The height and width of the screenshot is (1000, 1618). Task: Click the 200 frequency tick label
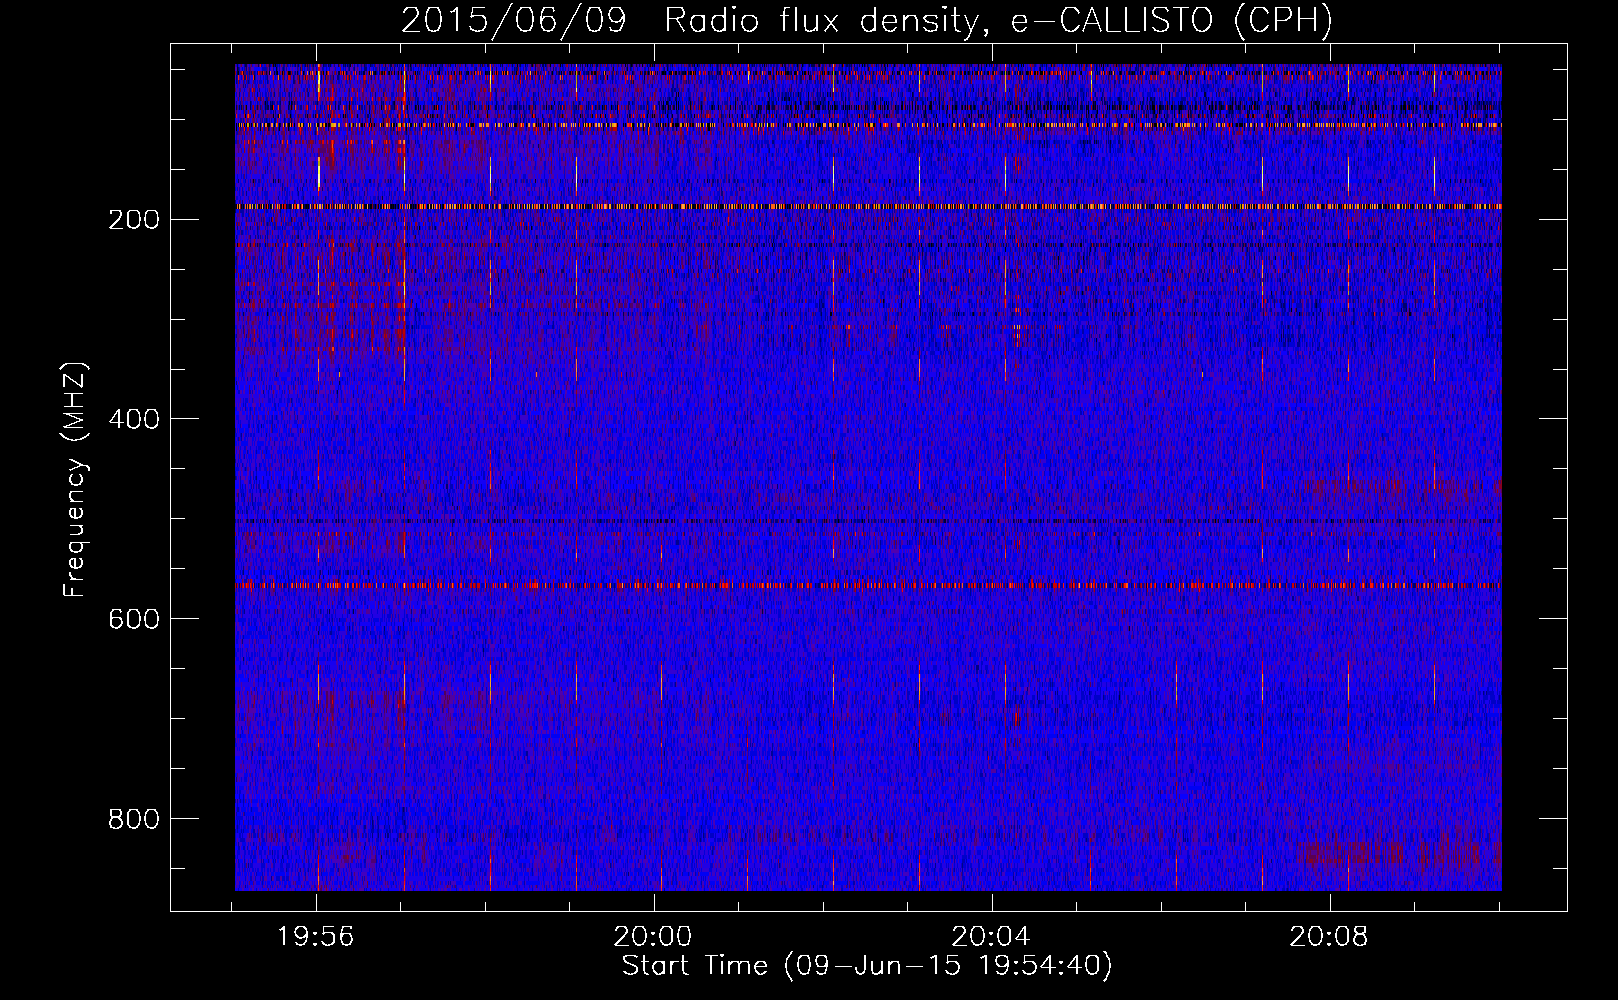pyautogui.click(x=133, y=220)
